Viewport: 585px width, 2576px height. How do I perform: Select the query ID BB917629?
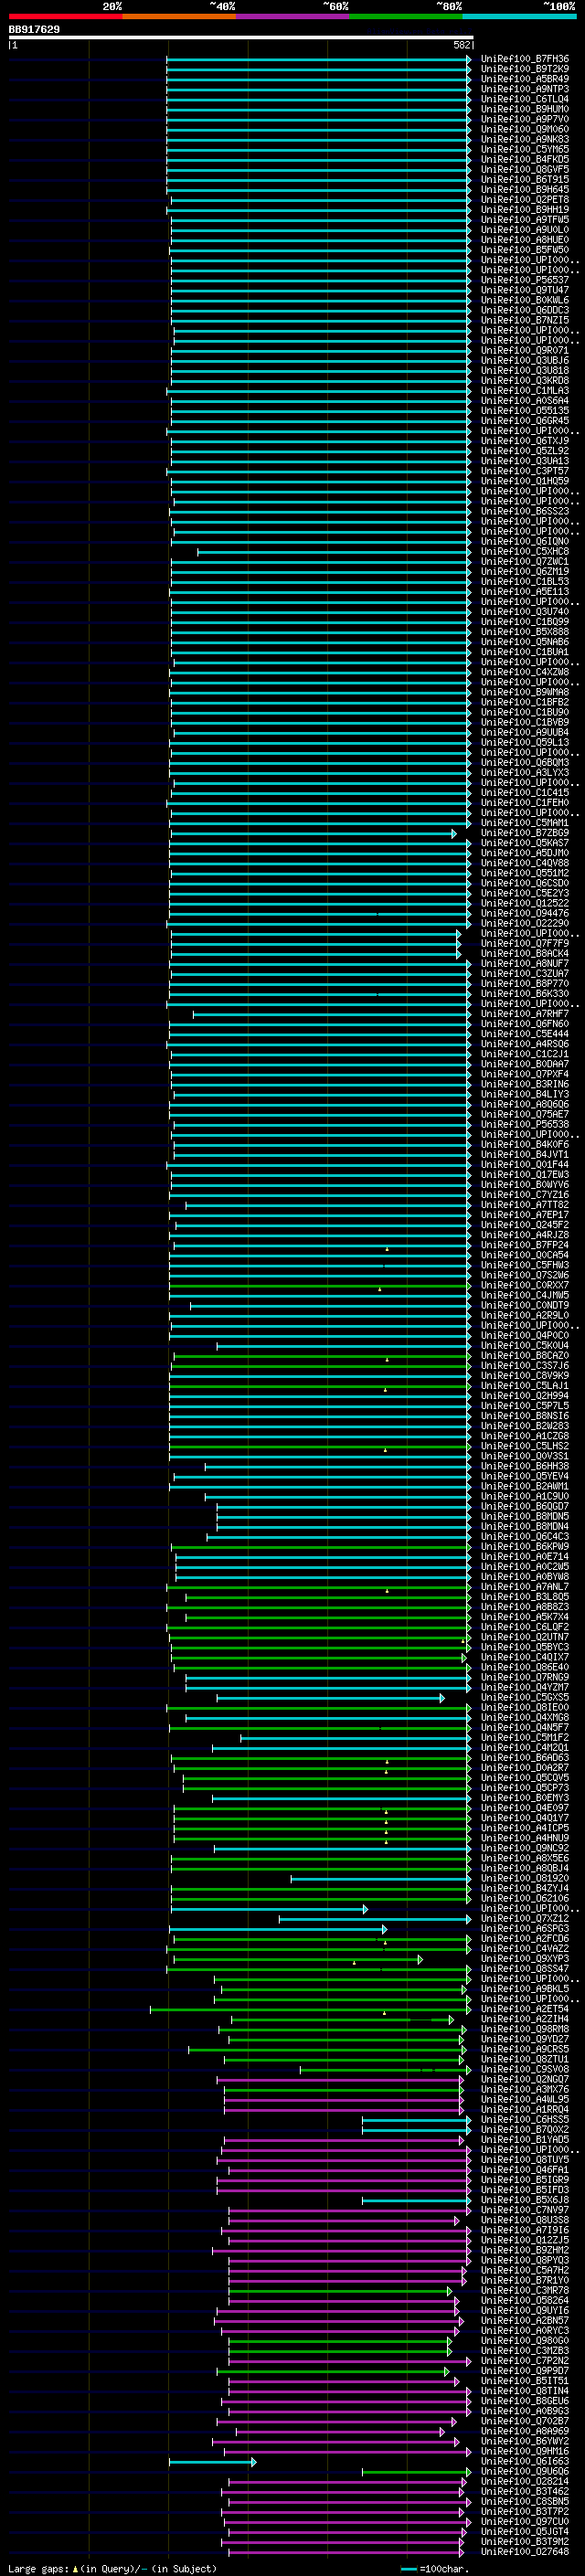(x=34, y=29)
